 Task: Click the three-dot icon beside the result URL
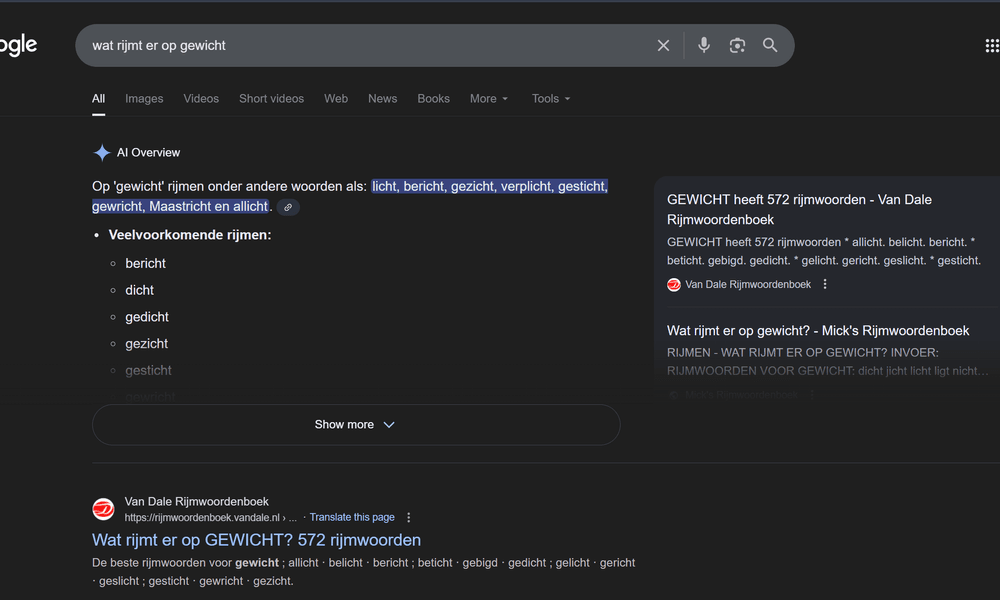click(x=408, y=517)
